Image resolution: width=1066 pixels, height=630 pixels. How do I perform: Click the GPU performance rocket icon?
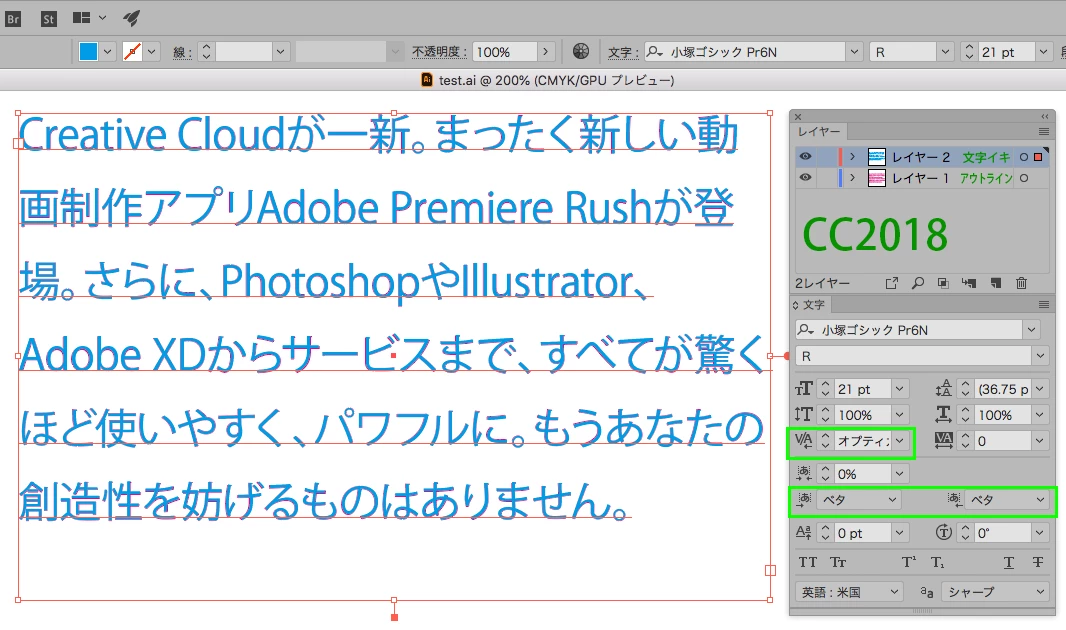coord(131,18)
